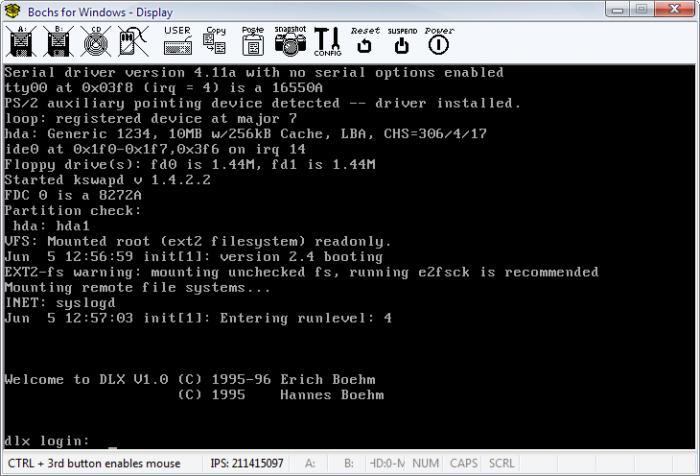Close the Bochs window
This screenshot has height=476, width=700.
point(675,9)
